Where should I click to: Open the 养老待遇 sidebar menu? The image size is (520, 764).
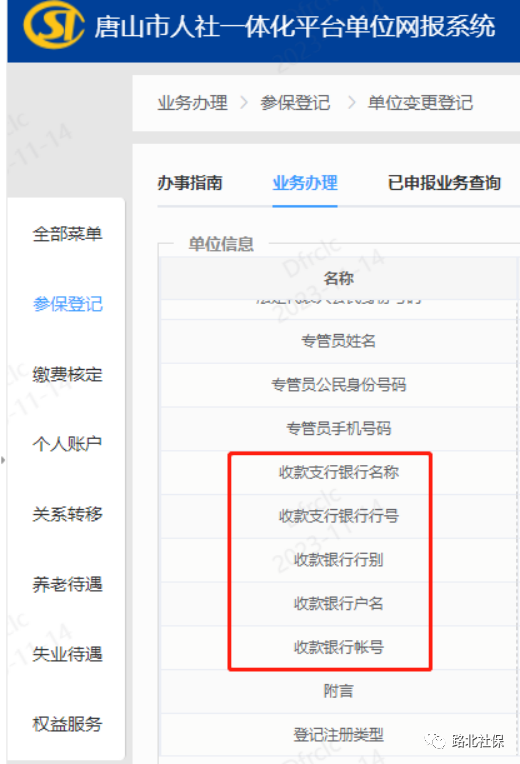coord(67,584)
